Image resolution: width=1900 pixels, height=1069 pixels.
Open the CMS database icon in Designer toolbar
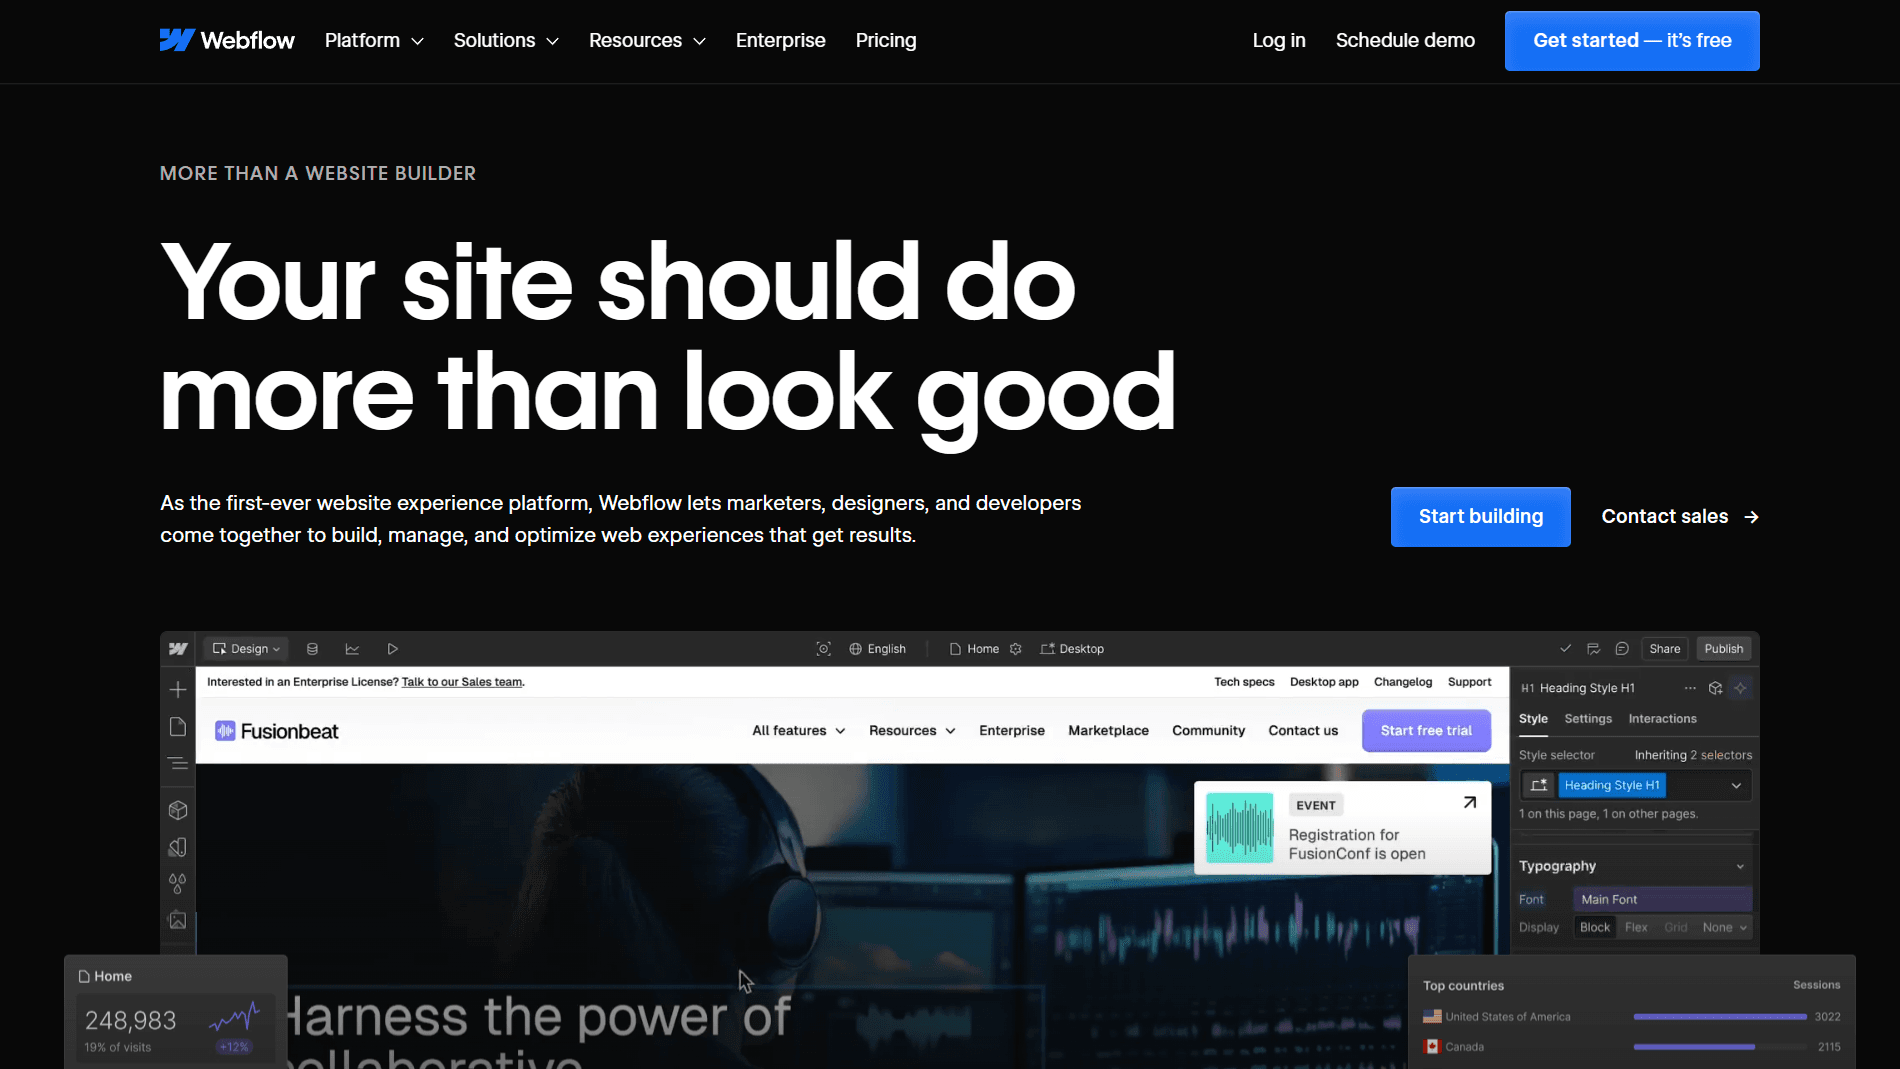click(x=312, y=649)
